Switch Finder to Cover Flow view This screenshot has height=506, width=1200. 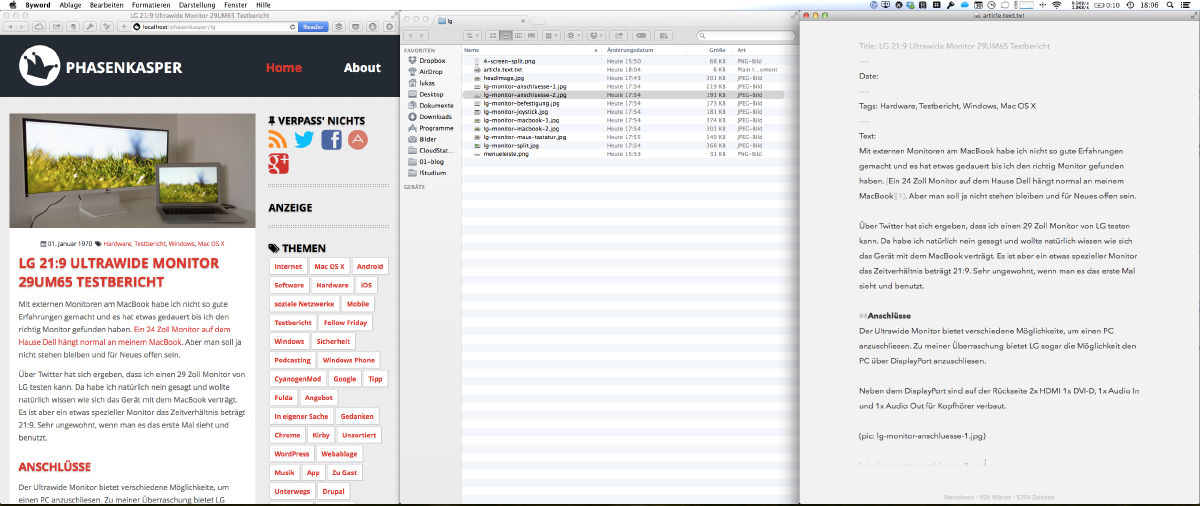tap(531, 35)
